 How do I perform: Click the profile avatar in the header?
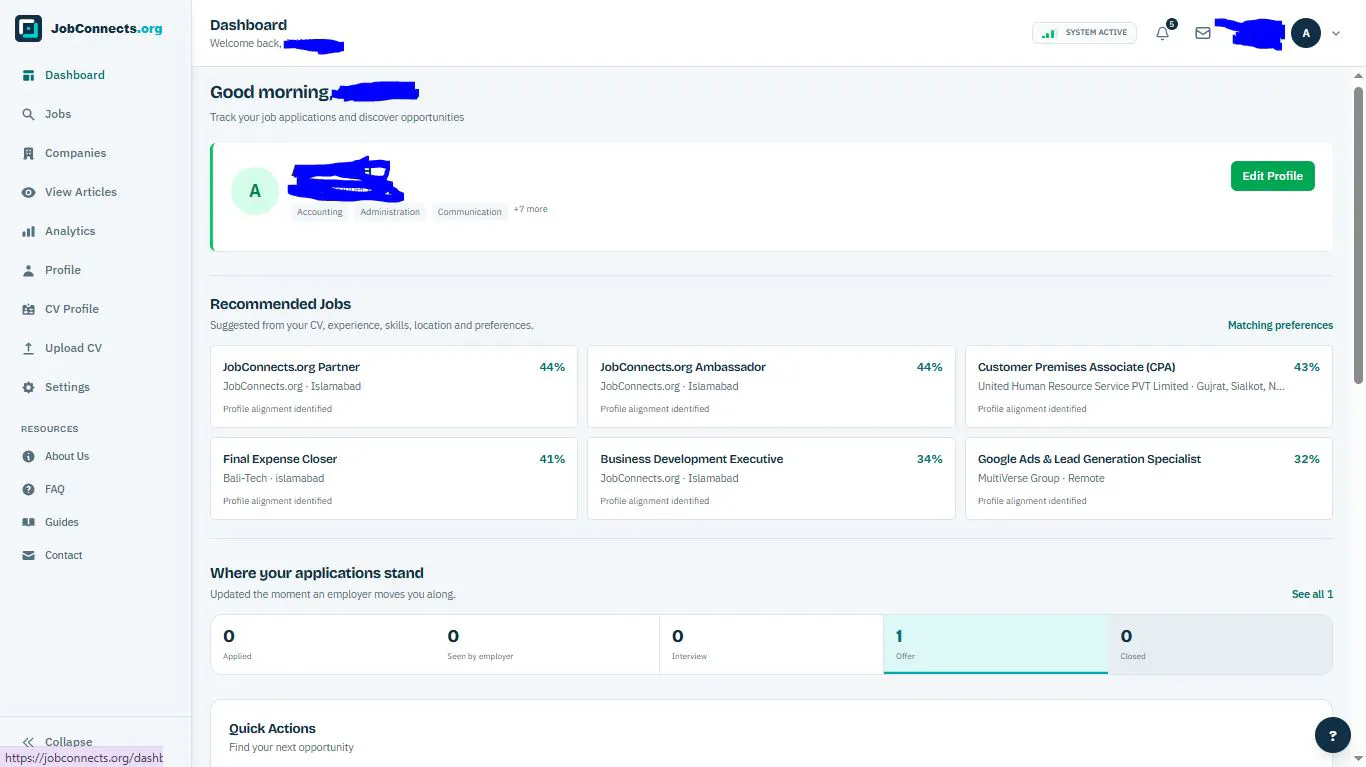[x=1306, y=33]
